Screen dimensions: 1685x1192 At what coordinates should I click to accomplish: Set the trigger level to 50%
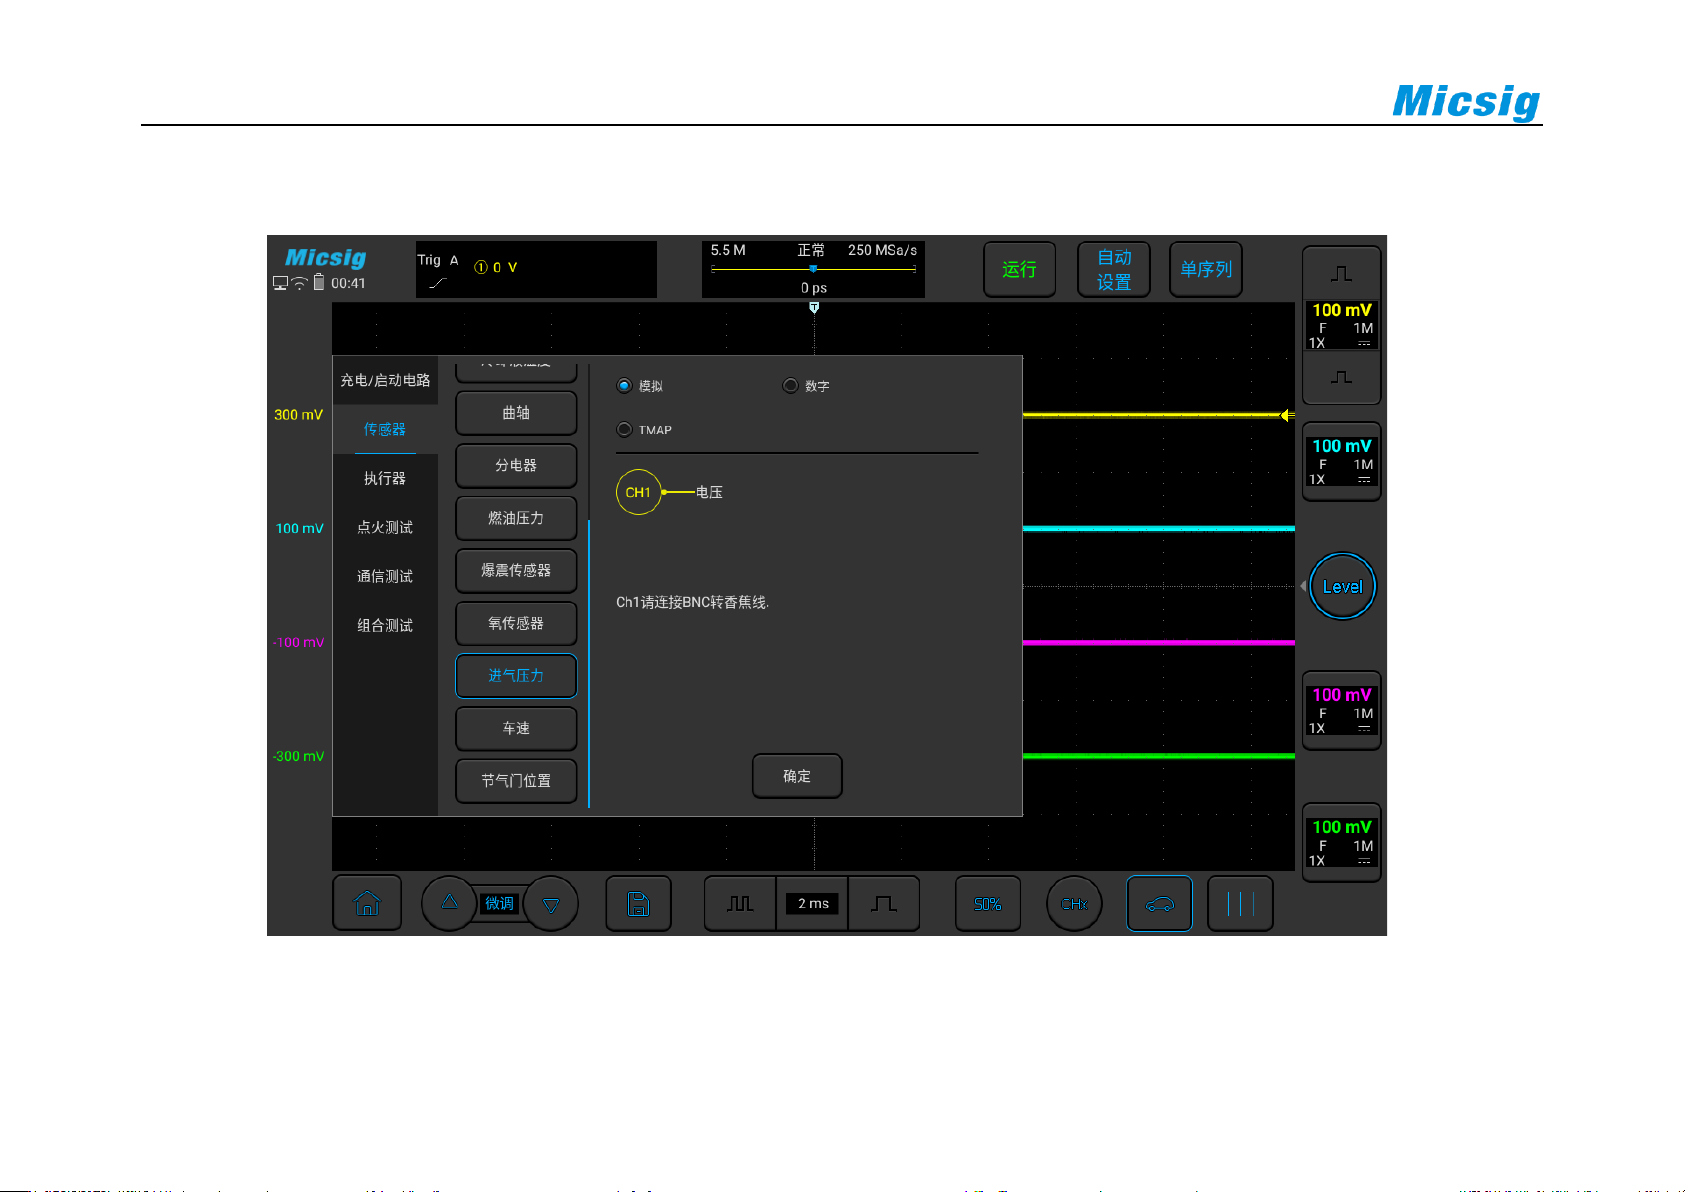(988, 904)
